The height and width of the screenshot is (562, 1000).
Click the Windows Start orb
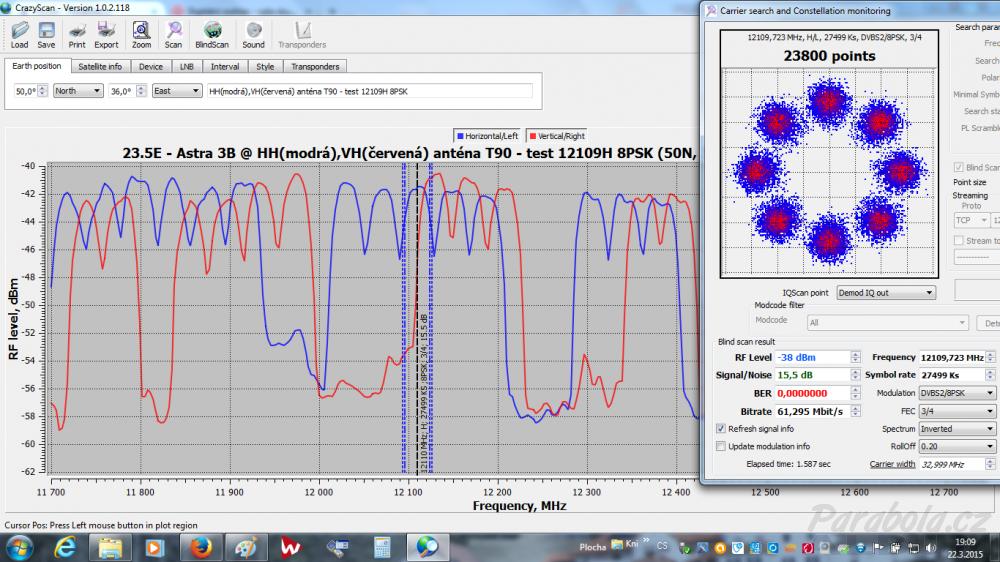pos(18,548)
